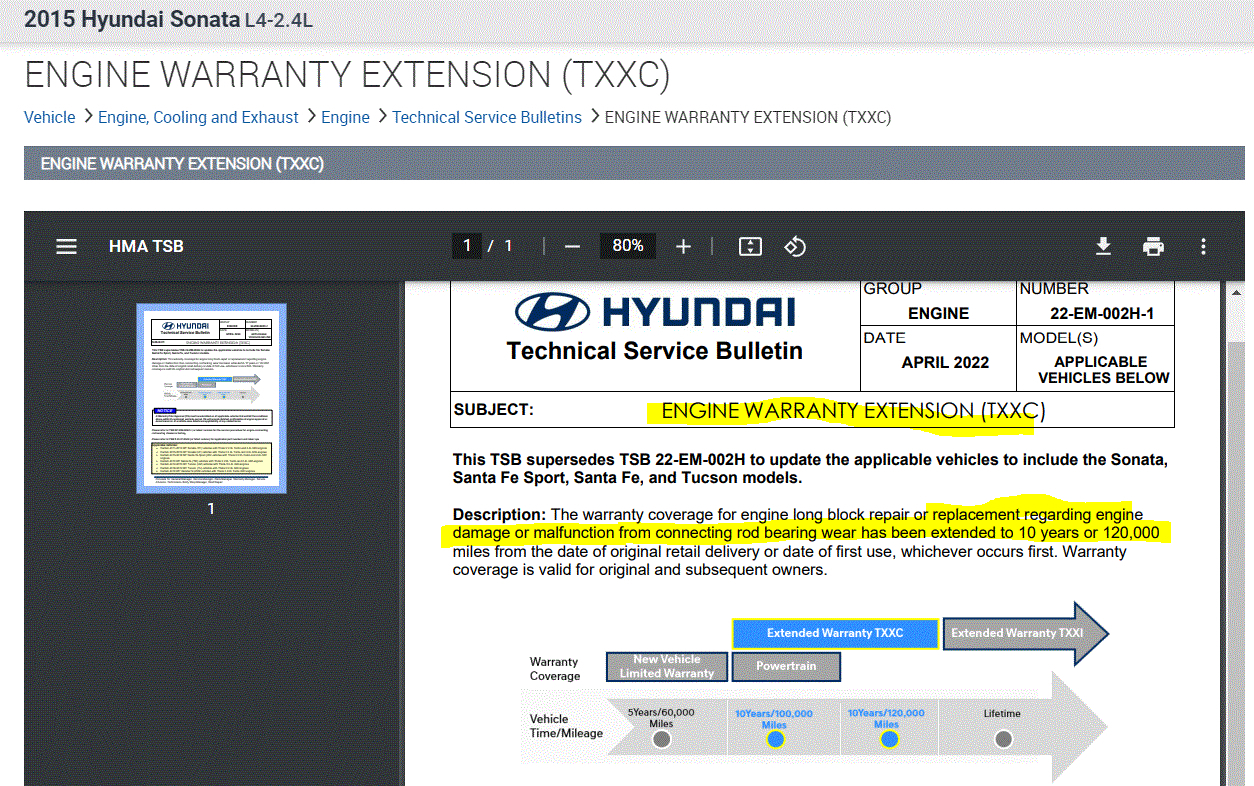Click the HMA TSB document title
Screen dimensions: 1254x786
[146, 246]
